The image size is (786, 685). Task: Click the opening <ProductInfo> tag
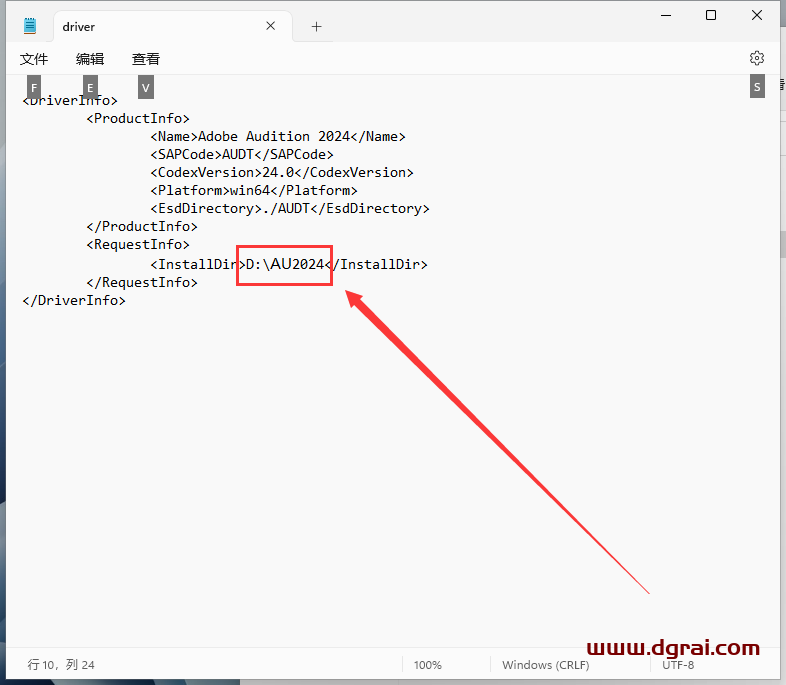click(x=138, y=118)
